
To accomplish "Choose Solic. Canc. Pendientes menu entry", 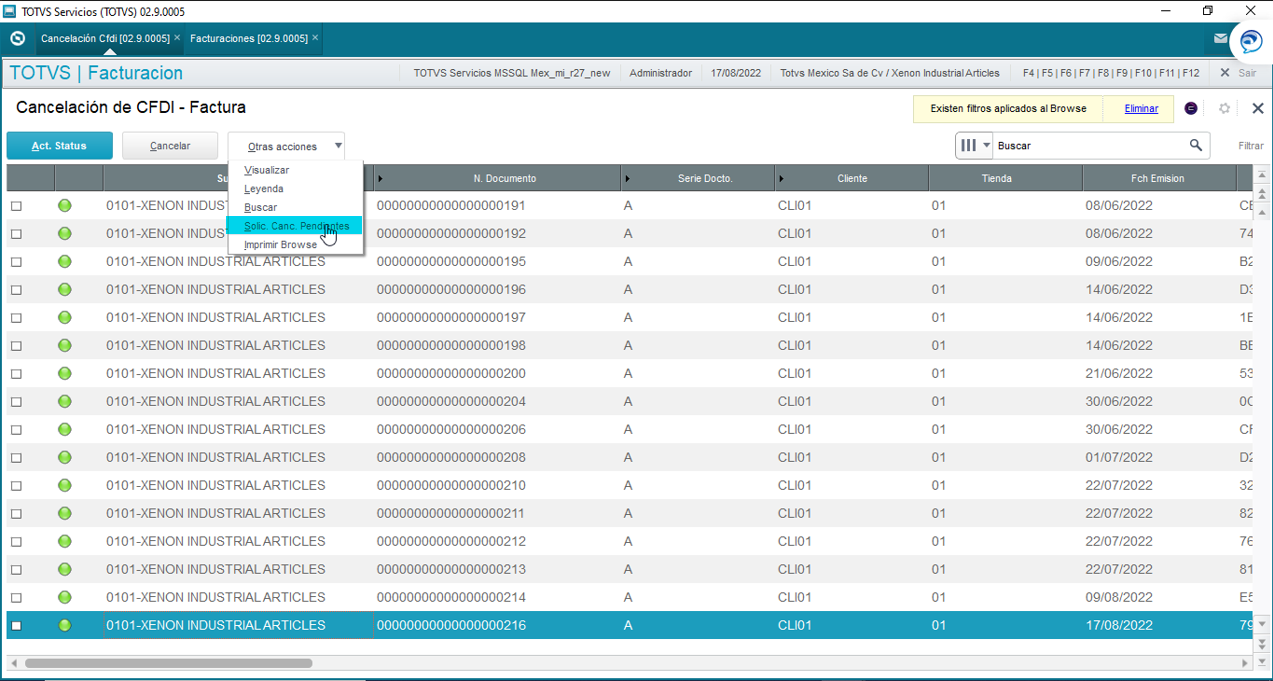I will 295,226.
